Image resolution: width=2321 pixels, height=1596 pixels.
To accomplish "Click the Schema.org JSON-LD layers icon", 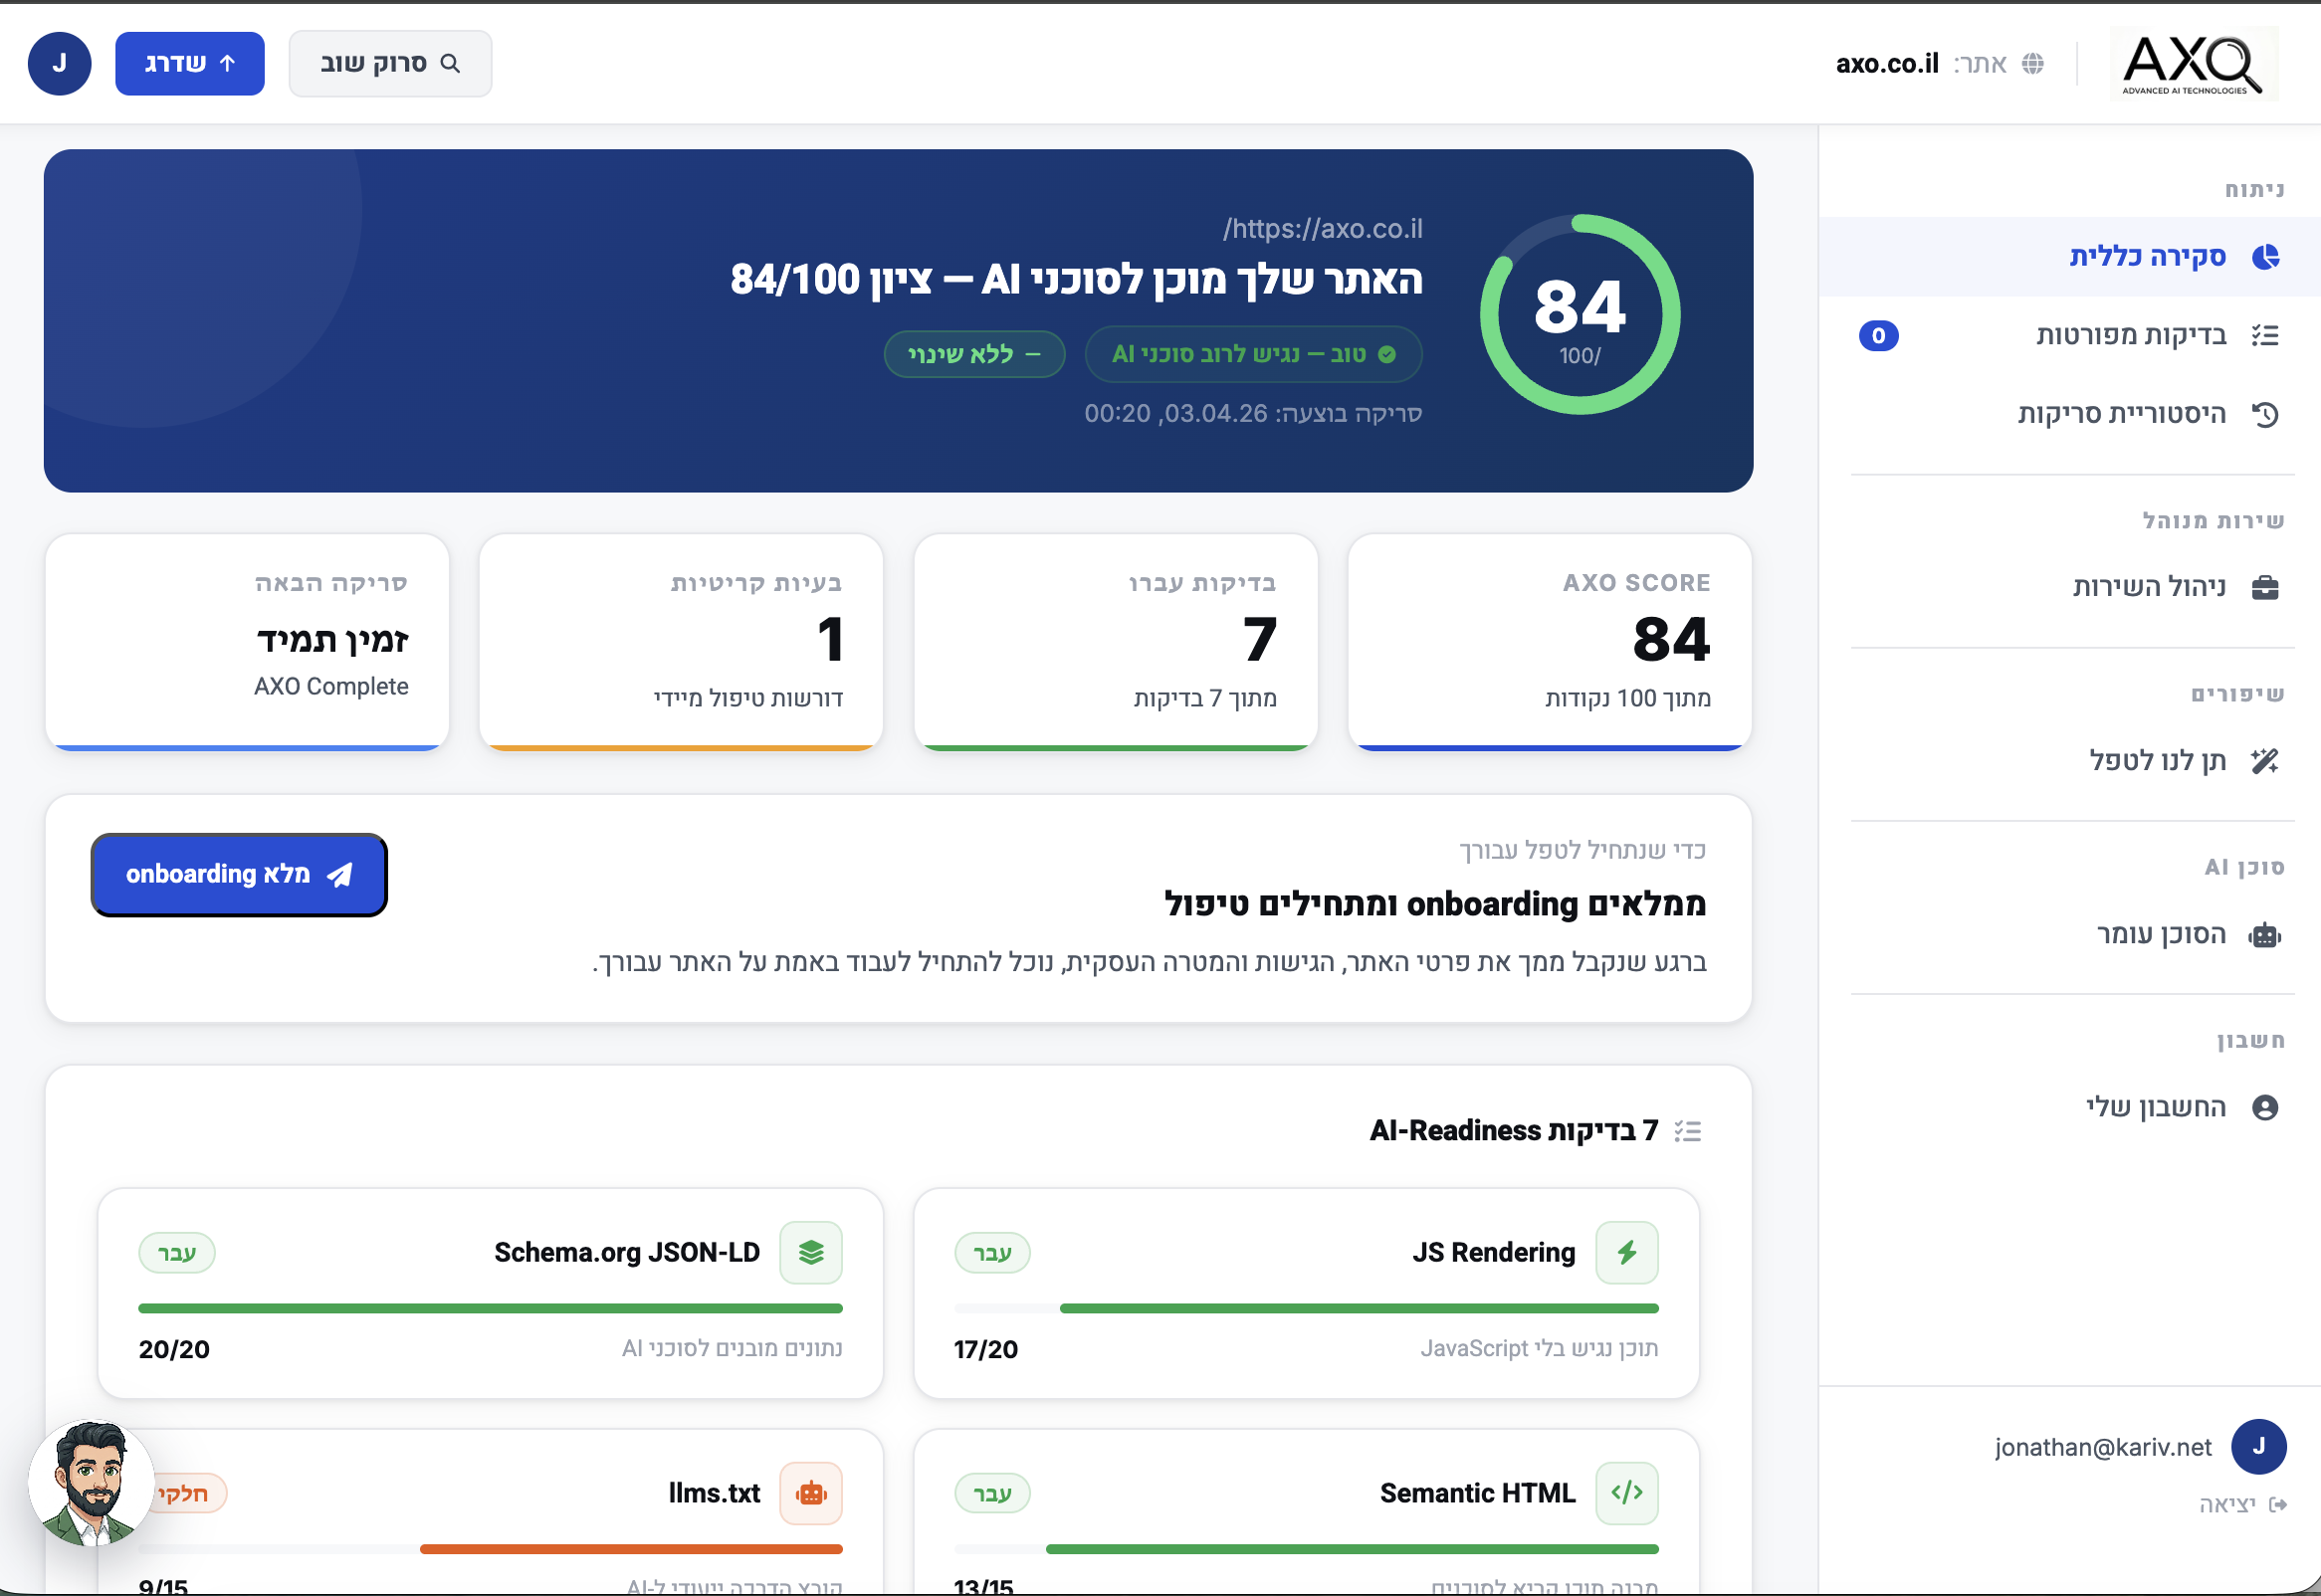I will coord(811,1252).
